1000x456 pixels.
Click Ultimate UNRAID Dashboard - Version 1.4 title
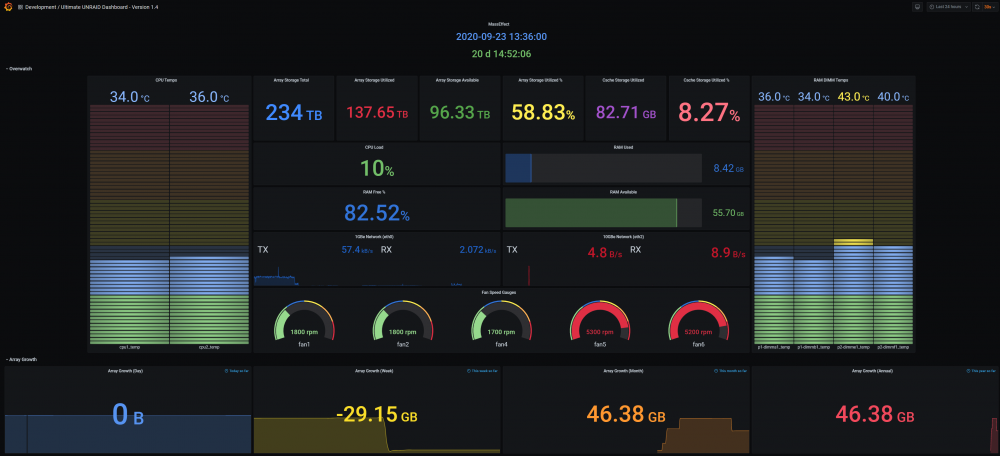(x=109, y=7)
